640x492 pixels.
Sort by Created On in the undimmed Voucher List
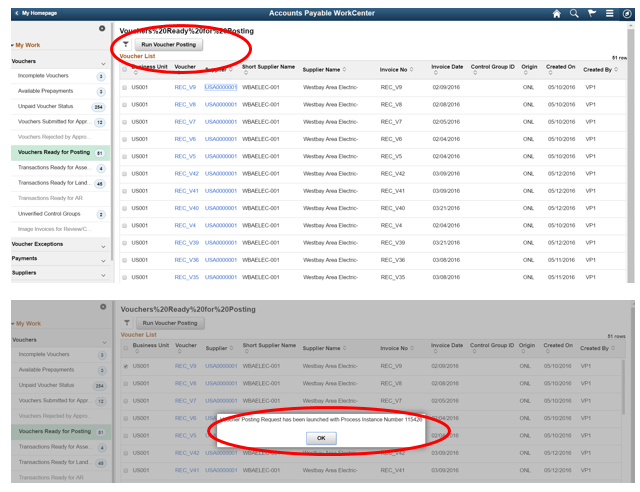pos(560,69)
